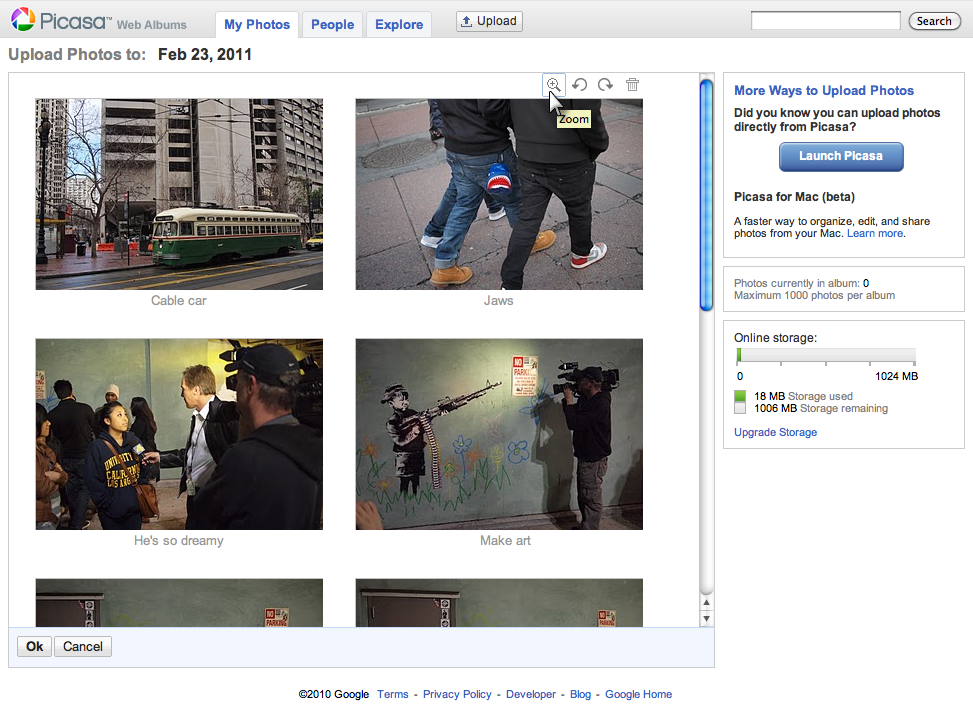Confirm the upload with the Ok button
The height and width of the screenshot is (710, 973).
[x=34, y=647]
